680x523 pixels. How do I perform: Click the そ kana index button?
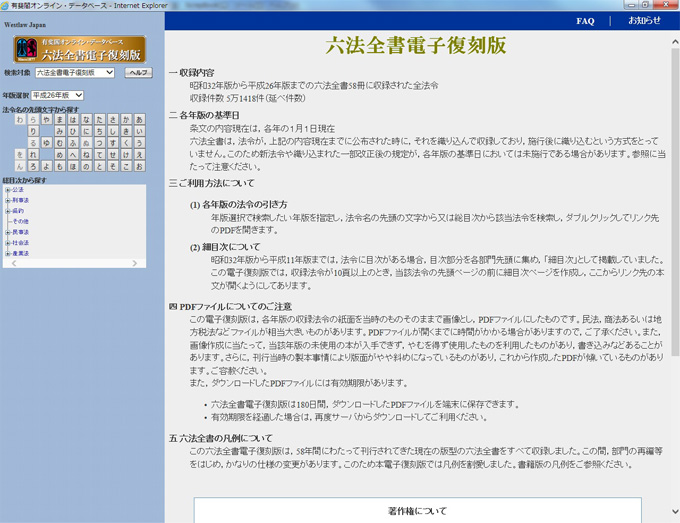[113, 167]
